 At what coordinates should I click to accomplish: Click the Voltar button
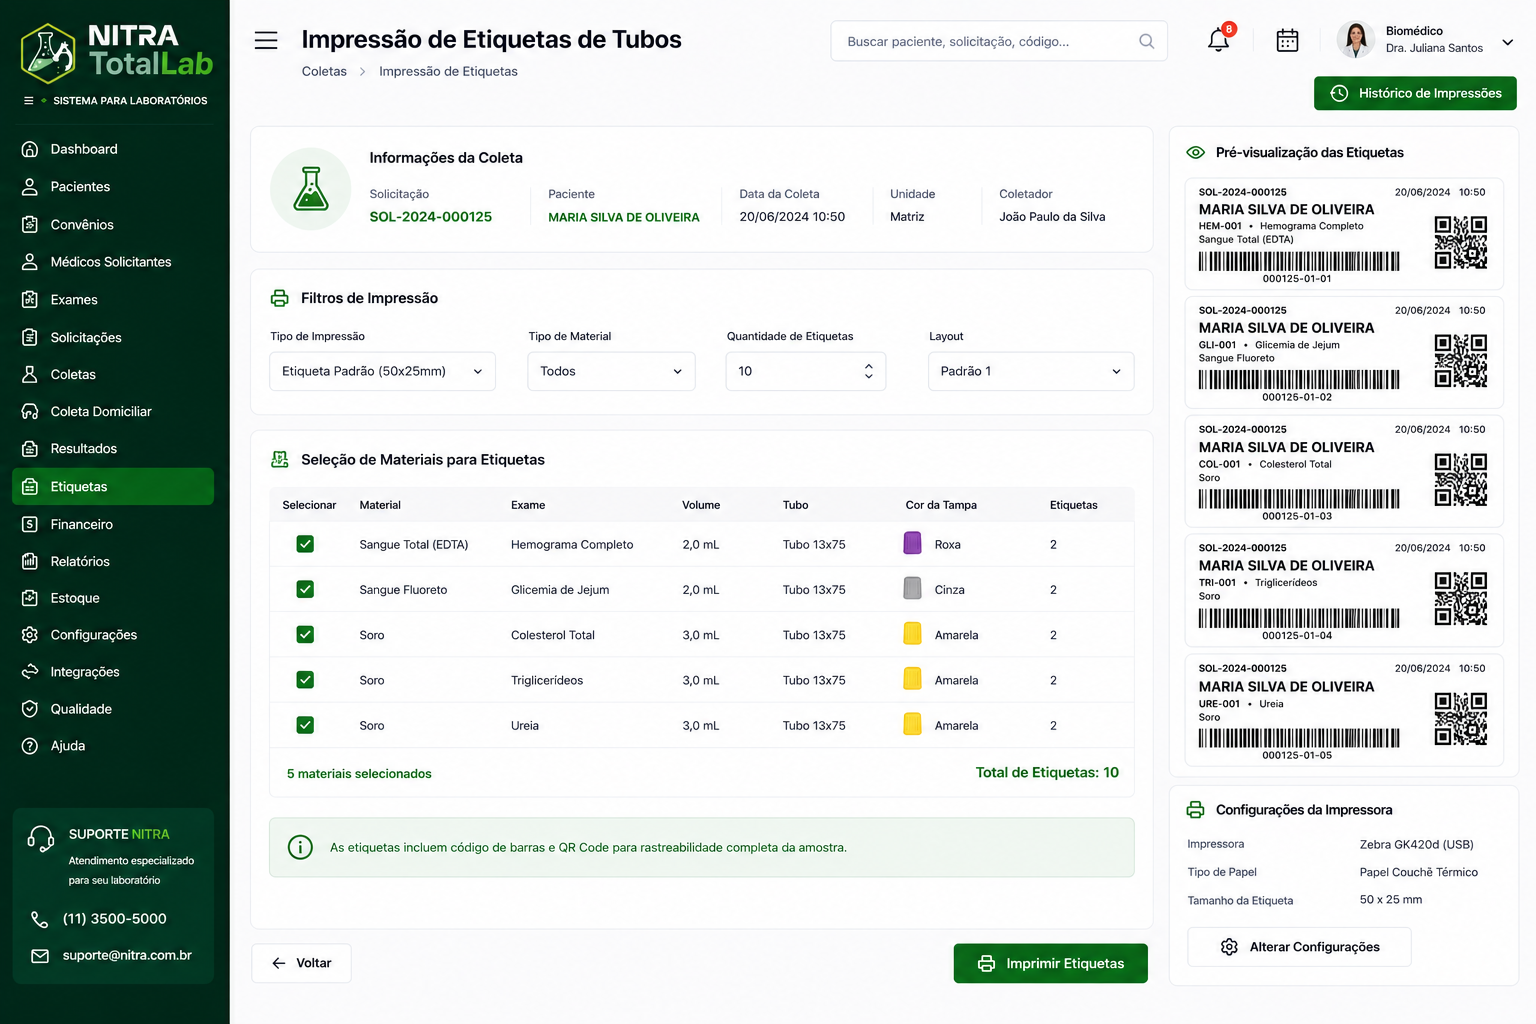[301, 963]
